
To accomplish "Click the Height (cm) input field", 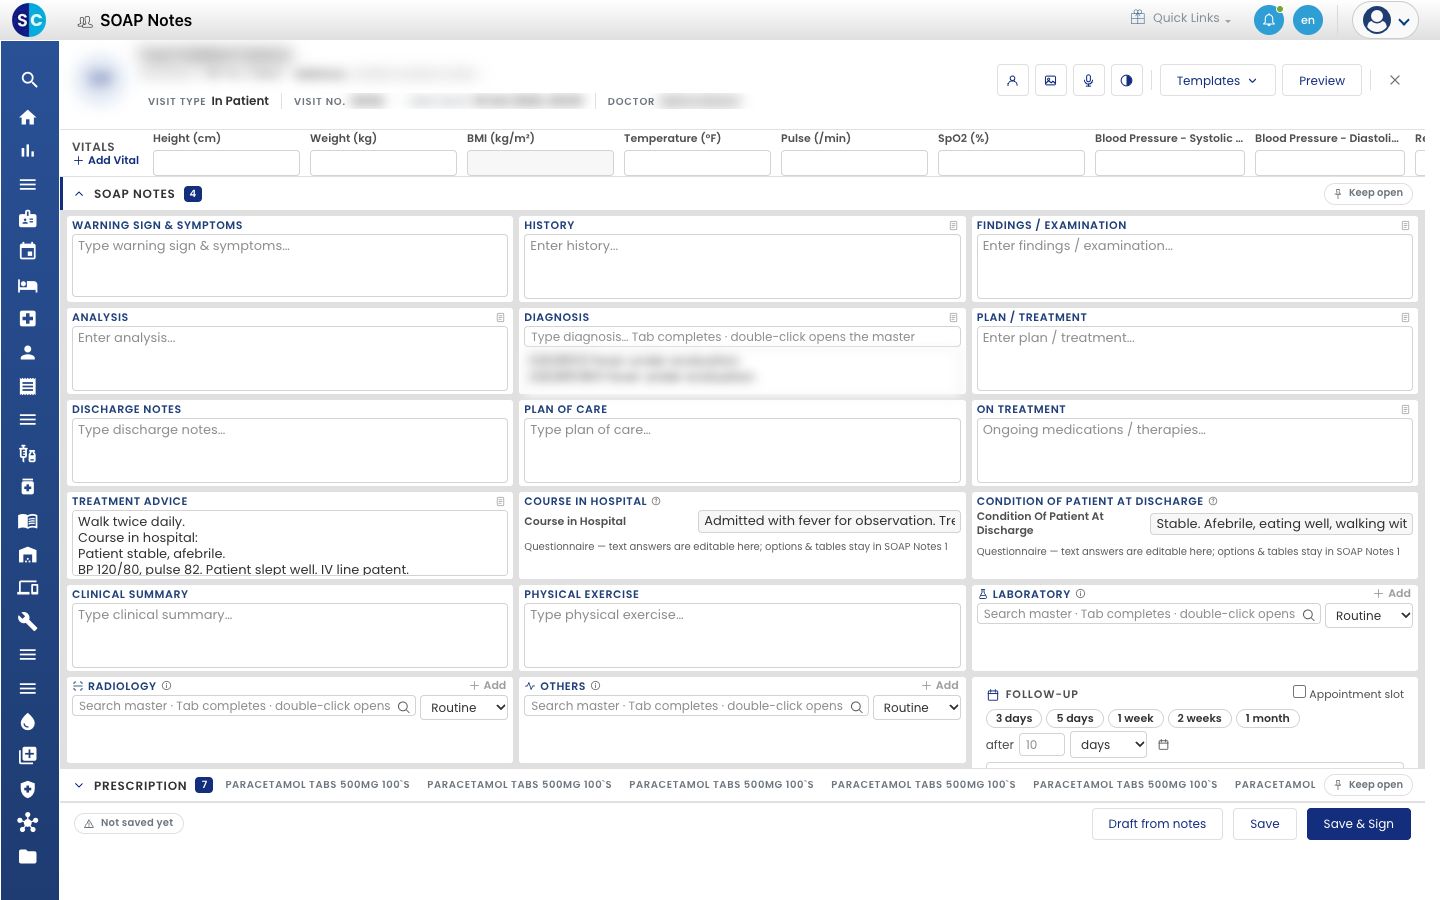I will click(226, 163).
